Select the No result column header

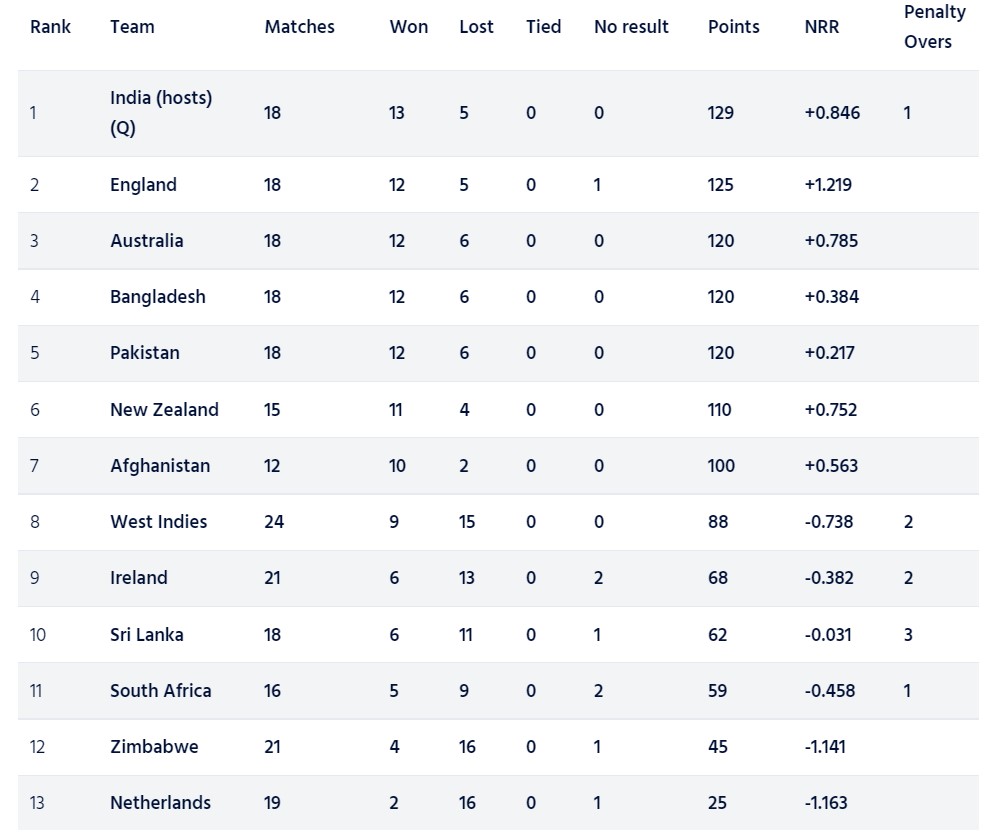(631, 27)
